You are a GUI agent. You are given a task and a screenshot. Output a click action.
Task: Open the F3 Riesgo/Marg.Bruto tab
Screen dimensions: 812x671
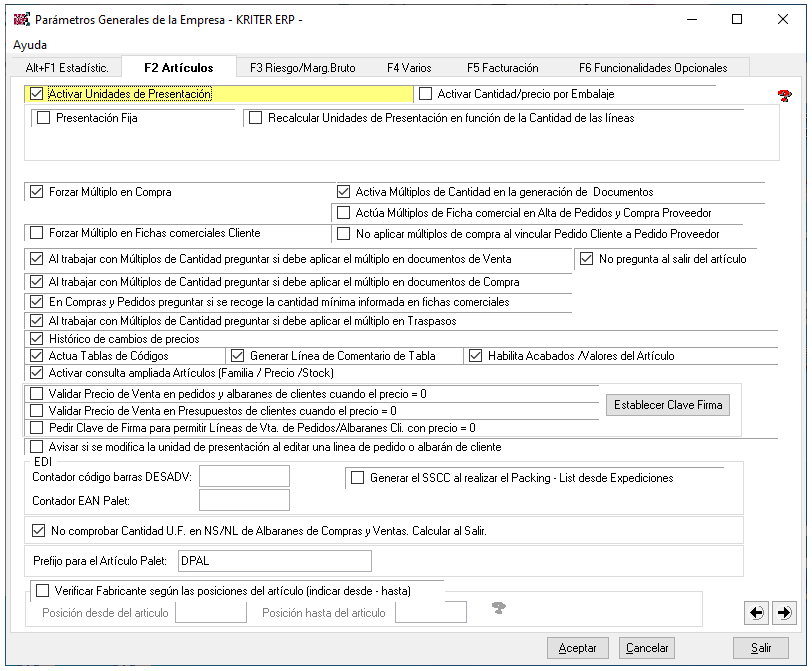point(302,68)
